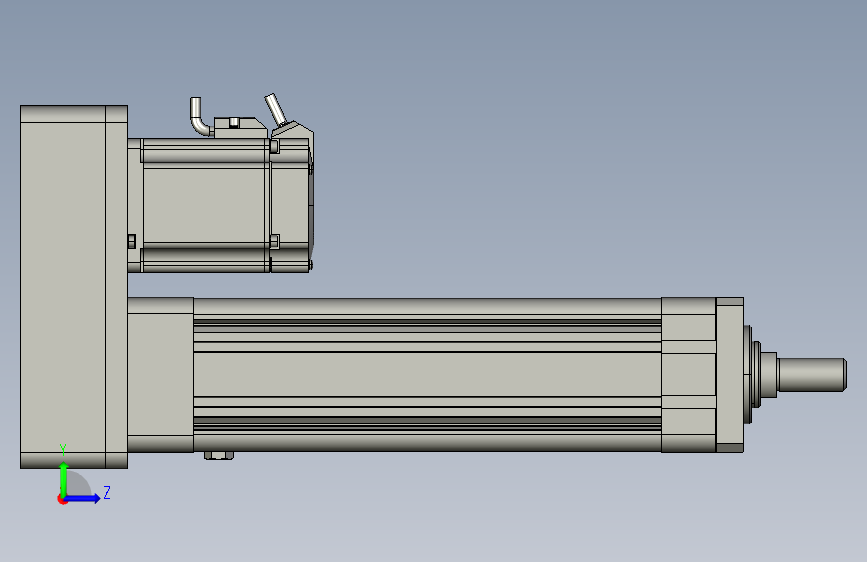
Task: Select the curved cable on motor top
Action: pyautogui.click(x=200, y=116)
